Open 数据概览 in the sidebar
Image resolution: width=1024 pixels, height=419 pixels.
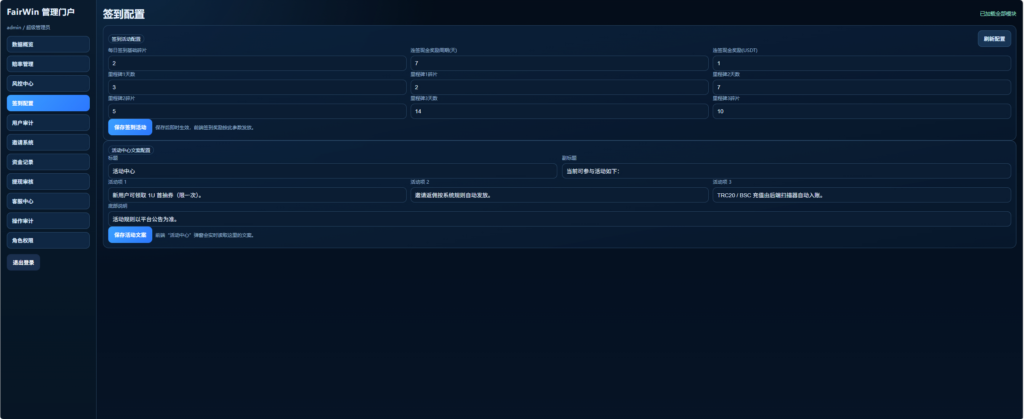48,45
